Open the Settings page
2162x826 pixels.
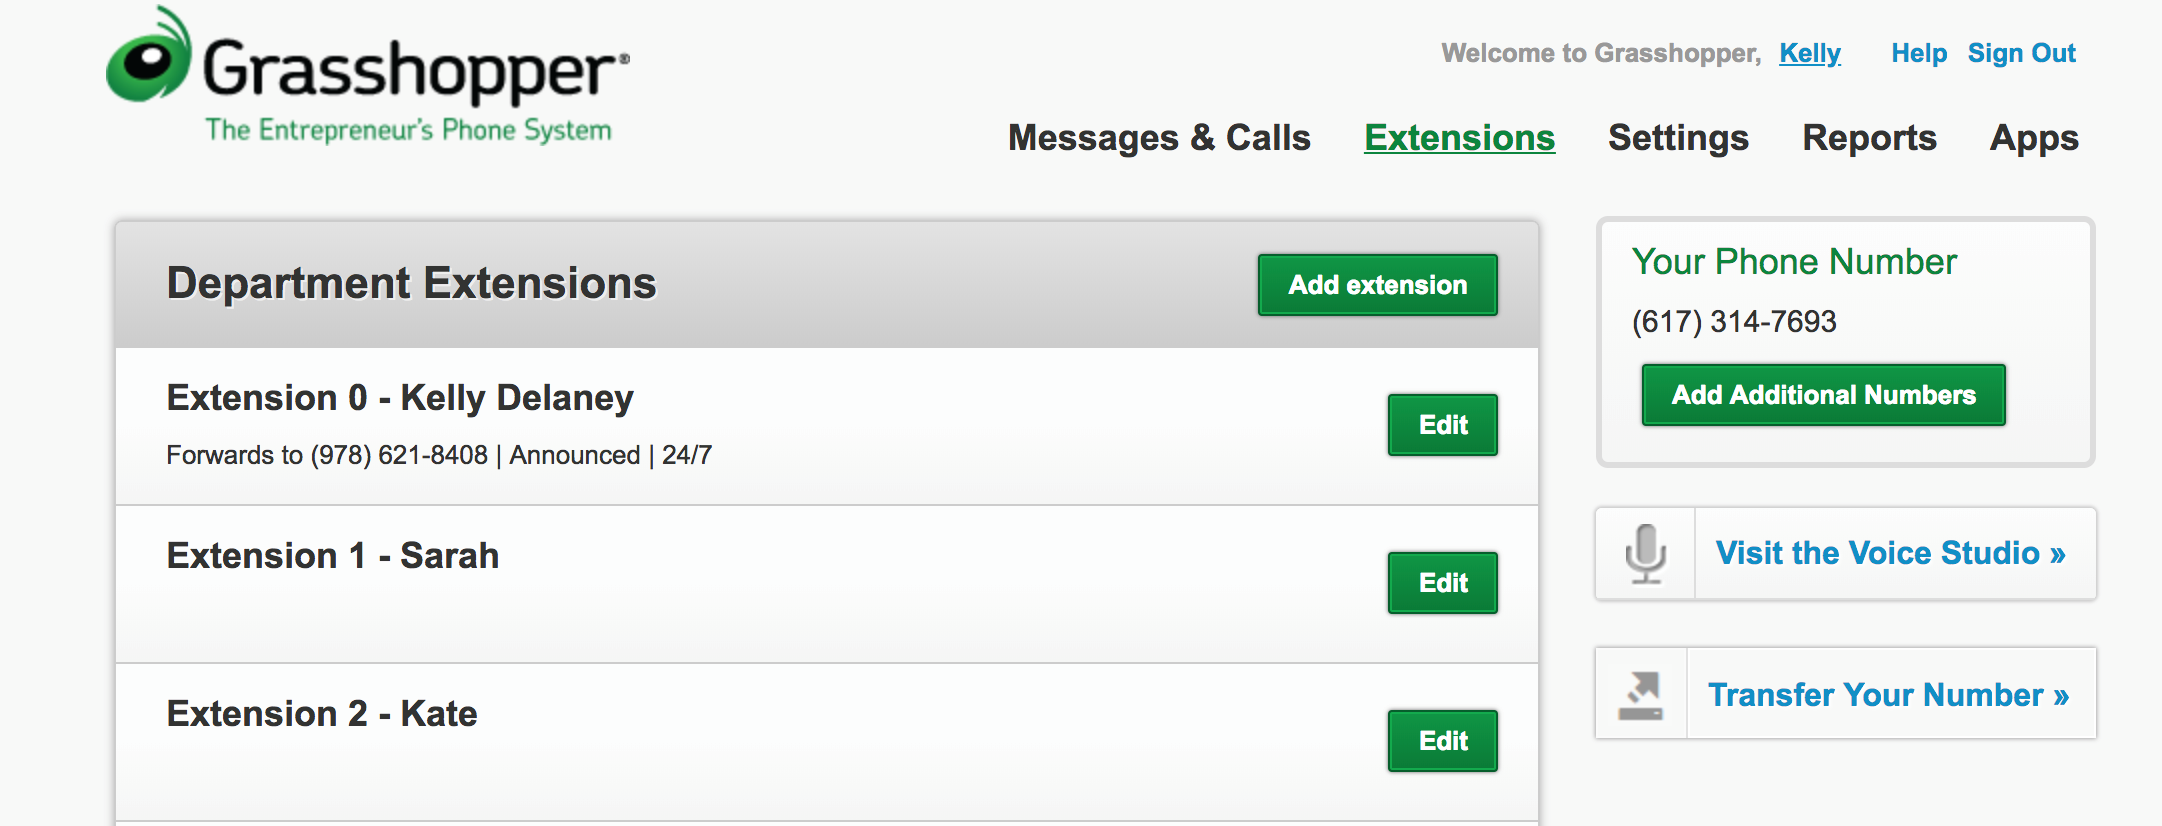[x=1678, y=138]
